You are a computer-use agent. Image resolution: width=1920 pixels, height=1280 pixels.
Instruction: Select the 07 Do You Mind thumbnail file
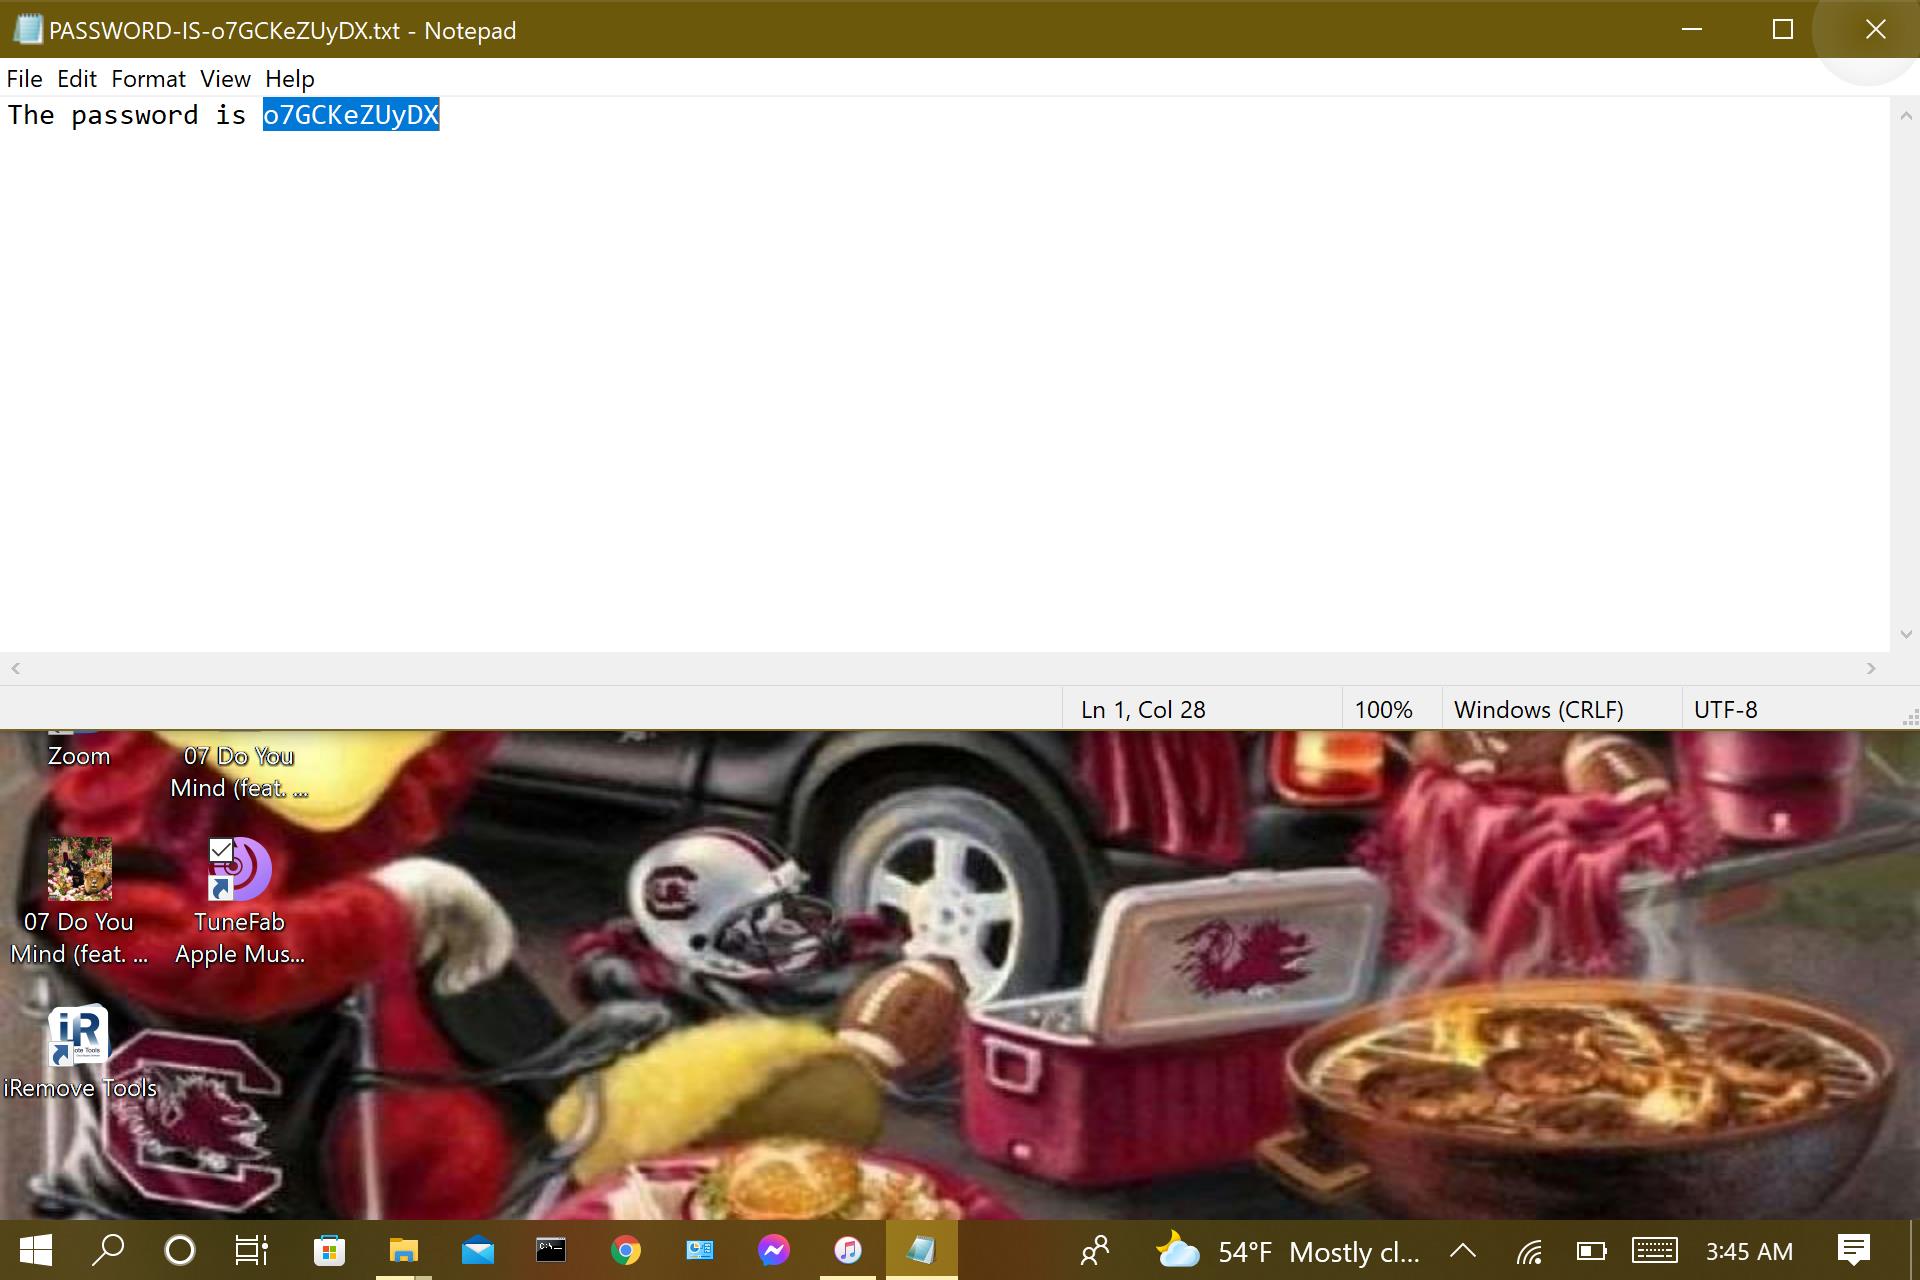tap(79, 870)
